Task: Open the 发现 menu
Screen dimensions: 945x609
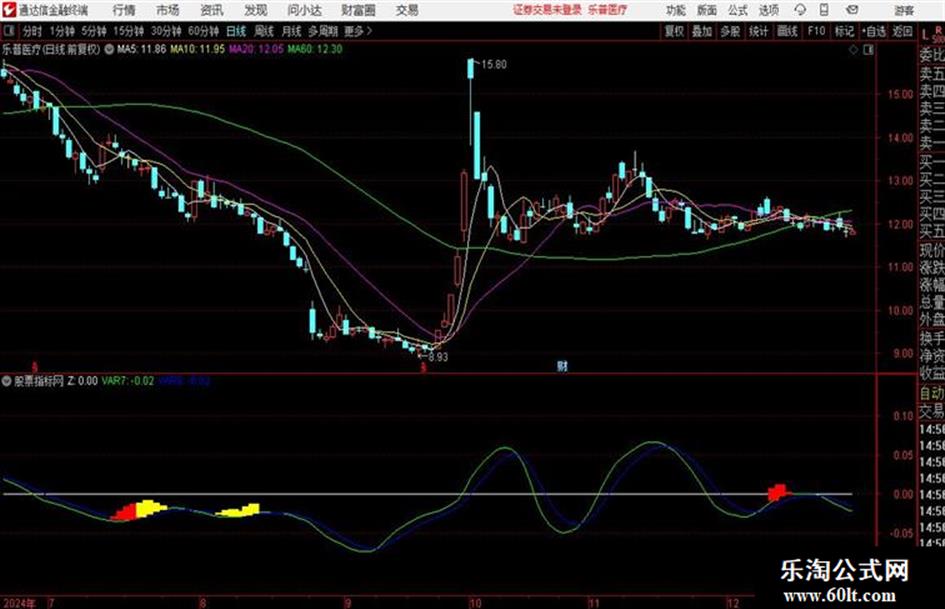Action: (256, 10)
